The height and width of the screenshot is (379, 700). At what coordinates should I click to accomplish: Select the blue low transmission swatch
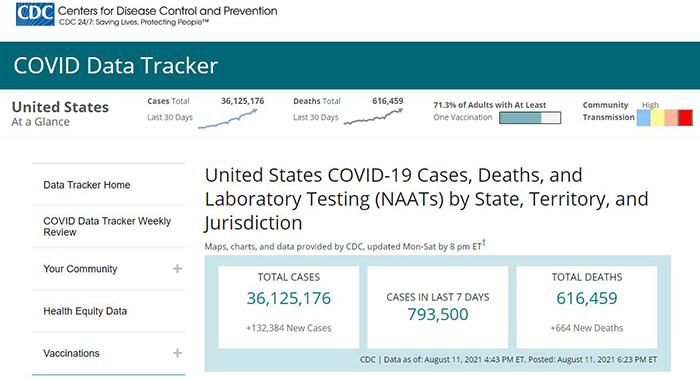click(643, 118)
